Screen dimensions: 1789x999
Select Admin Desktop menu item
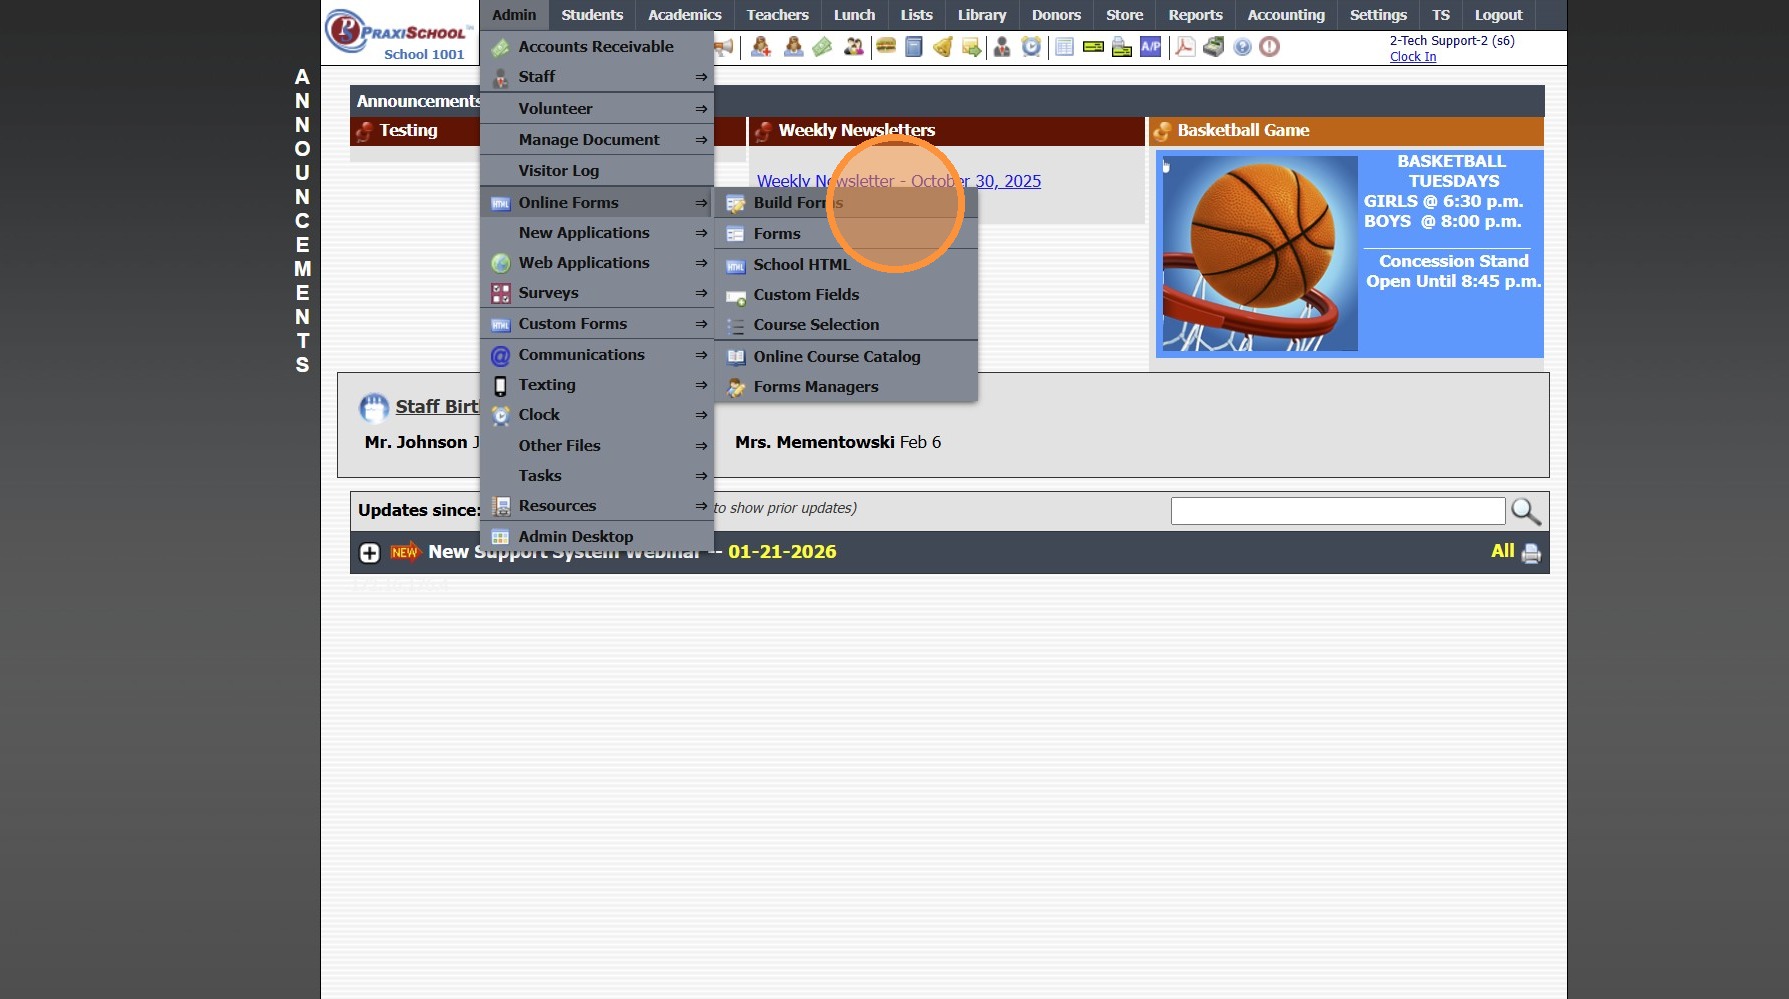coord(597,537)
